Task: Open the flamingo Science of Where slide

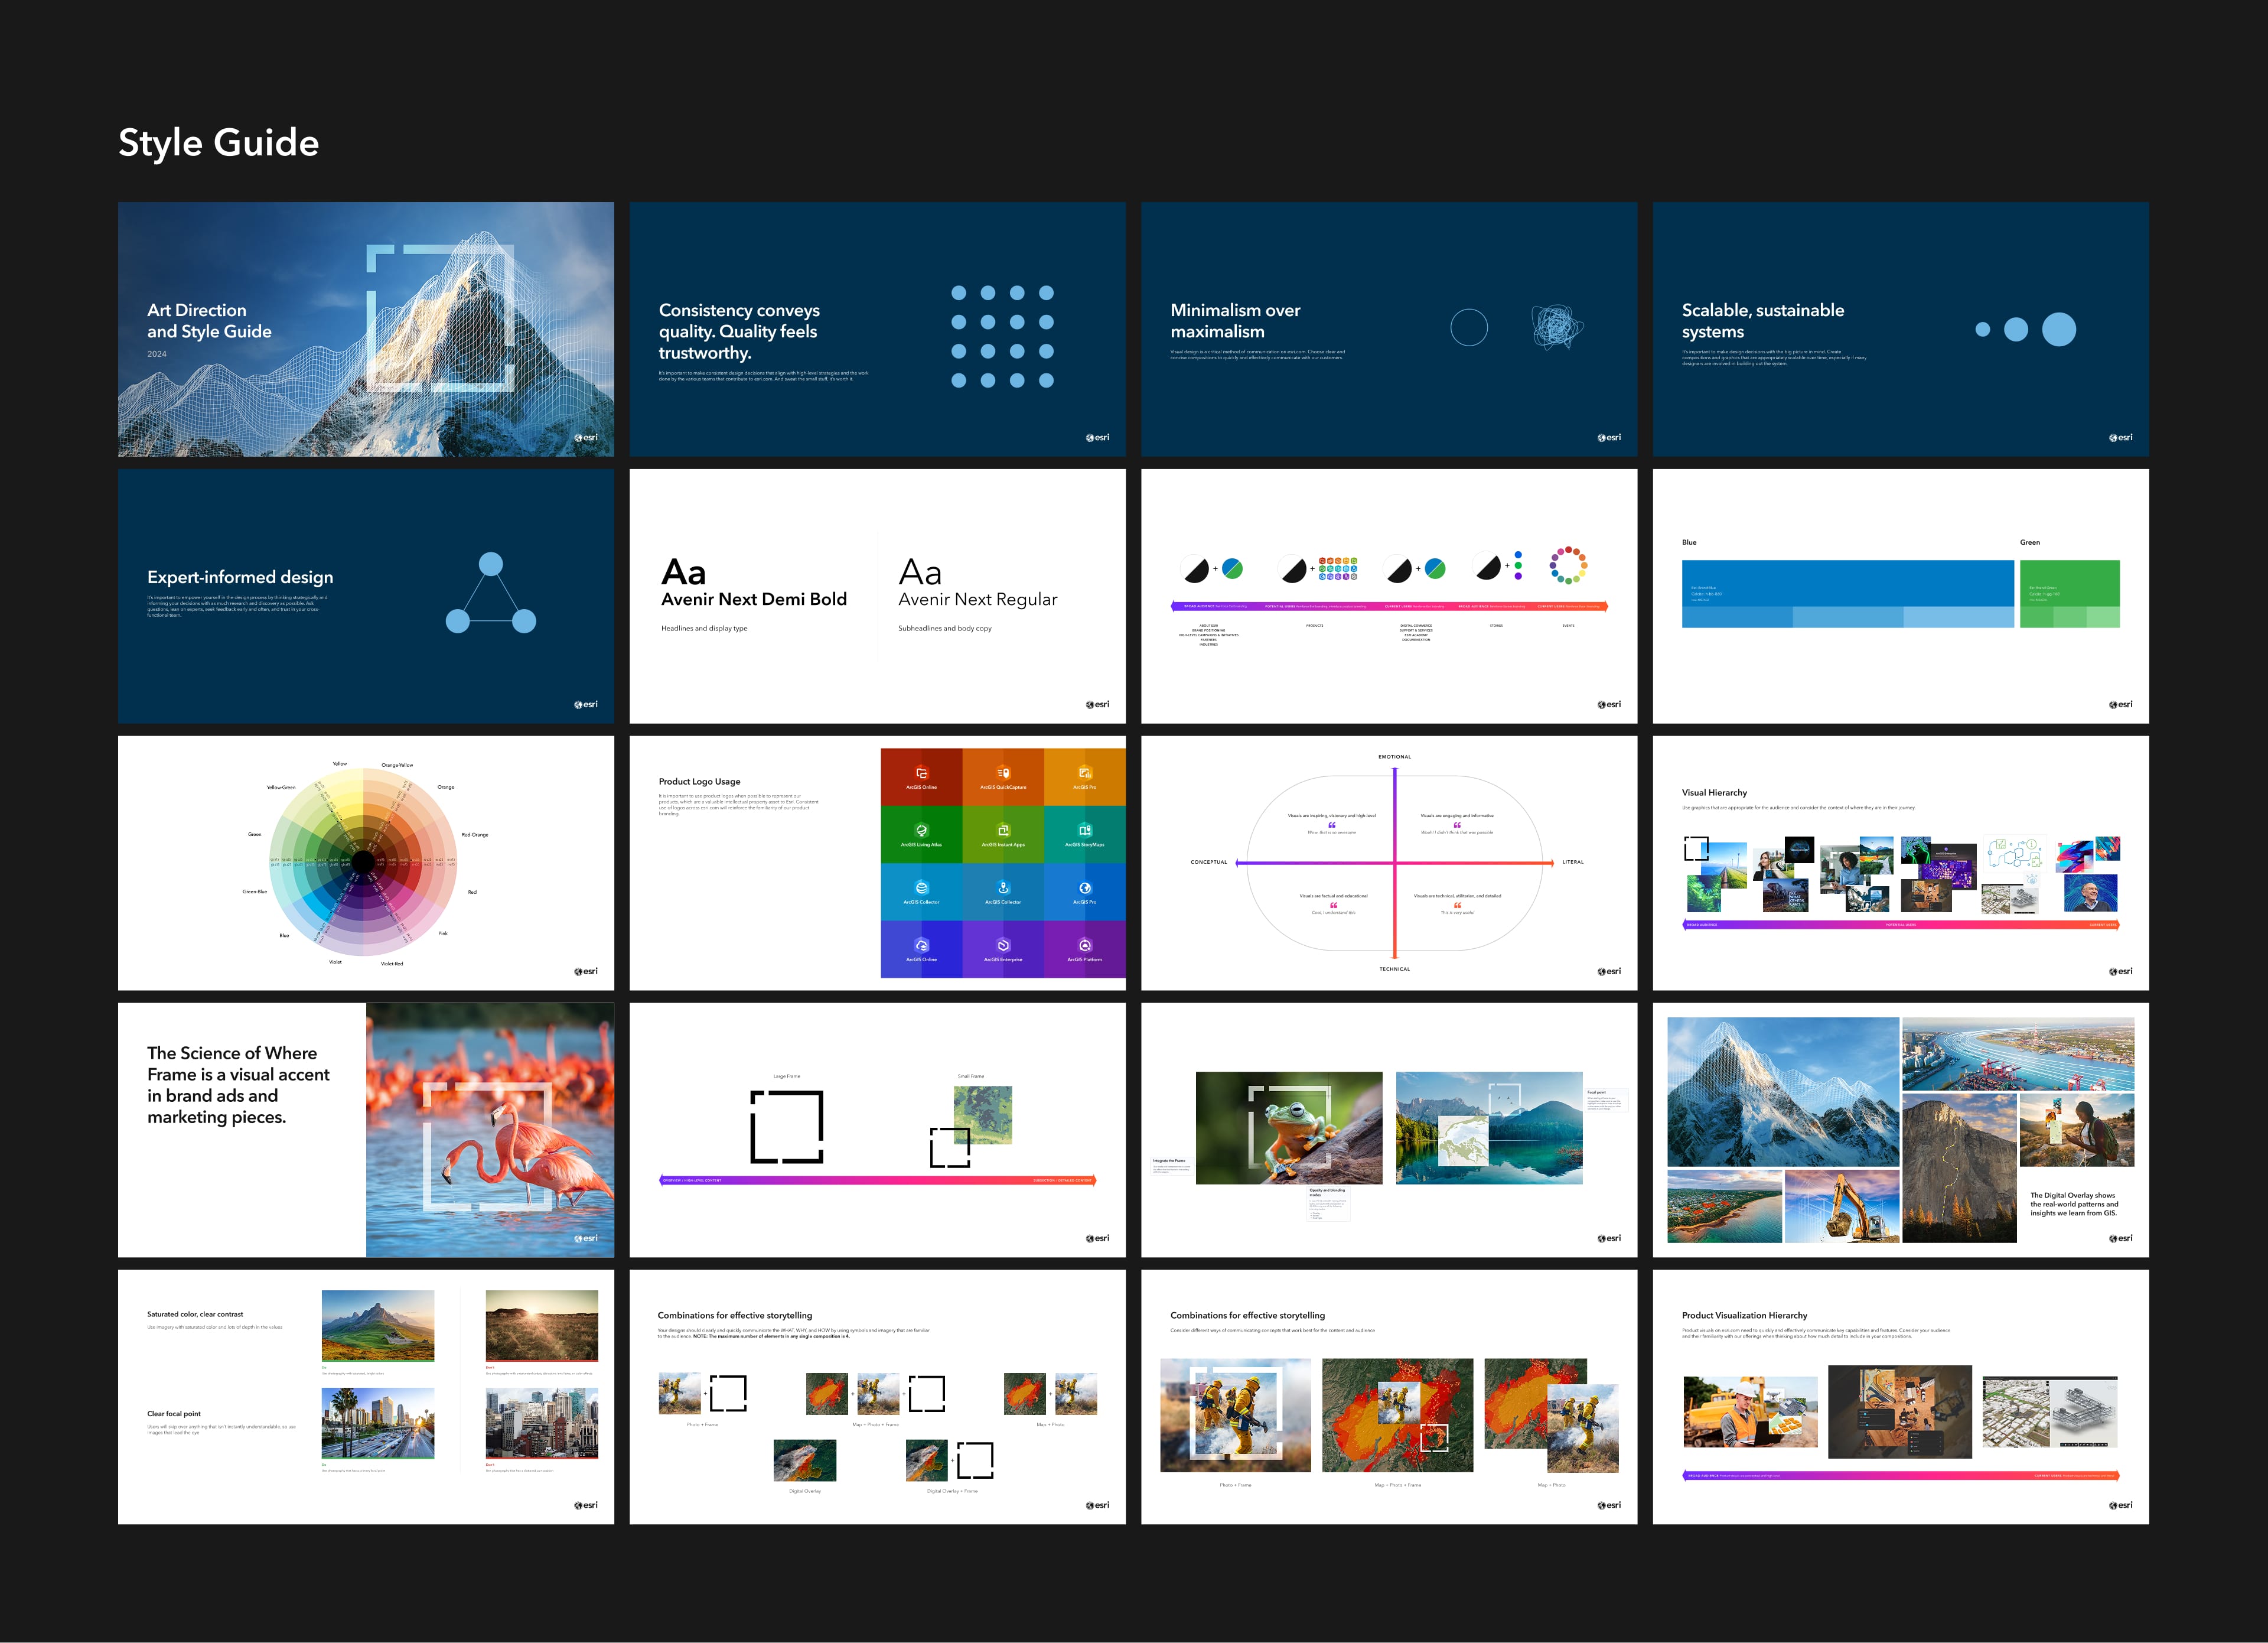Action: pyautogui.click(x=365, y=1129)
